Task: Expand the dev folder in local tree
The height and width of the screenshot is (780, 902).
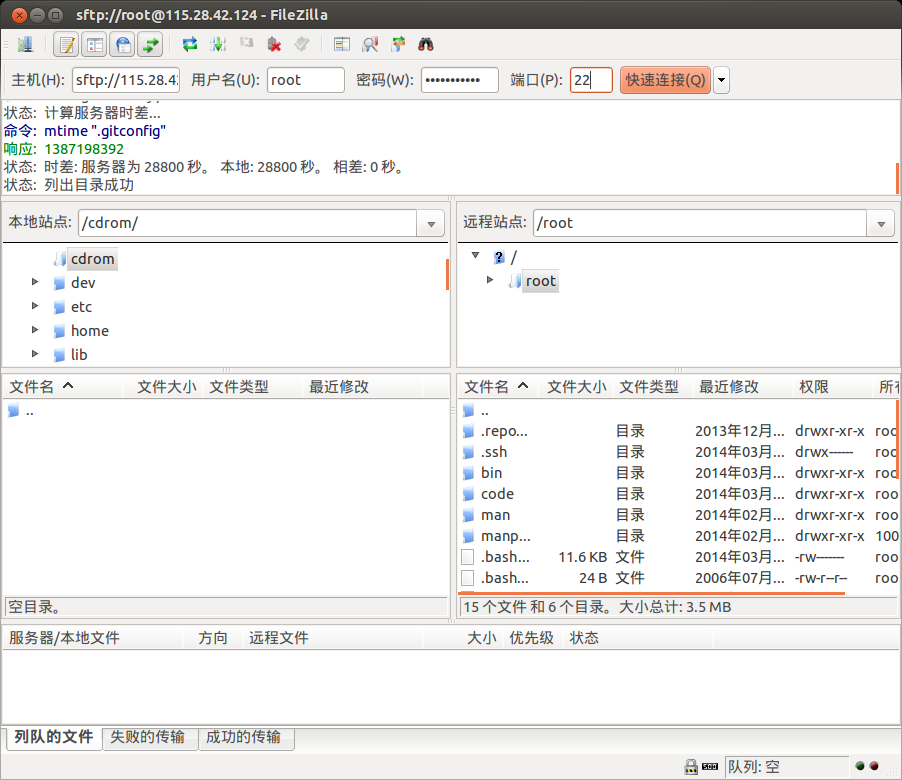Action: 35,282
